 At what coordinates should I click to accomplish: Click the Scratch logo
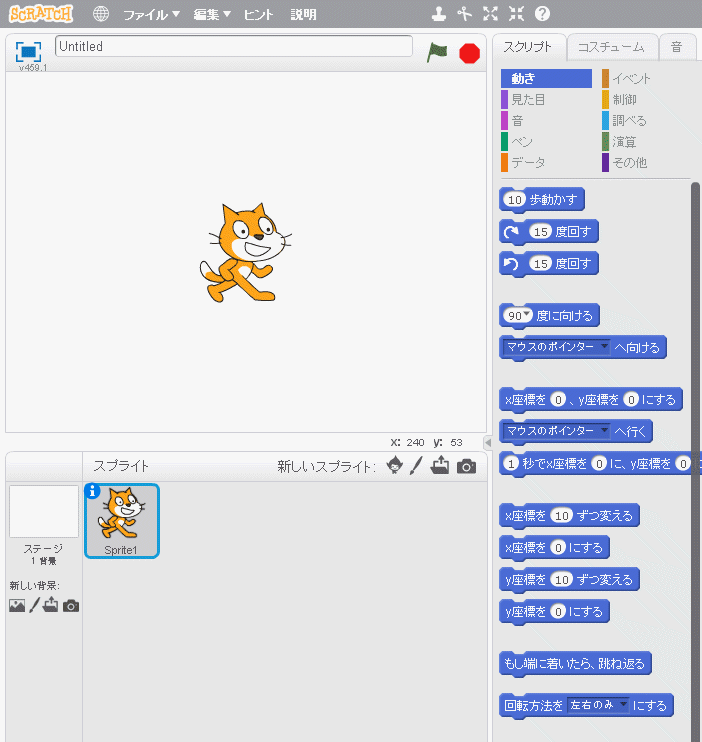41,14
